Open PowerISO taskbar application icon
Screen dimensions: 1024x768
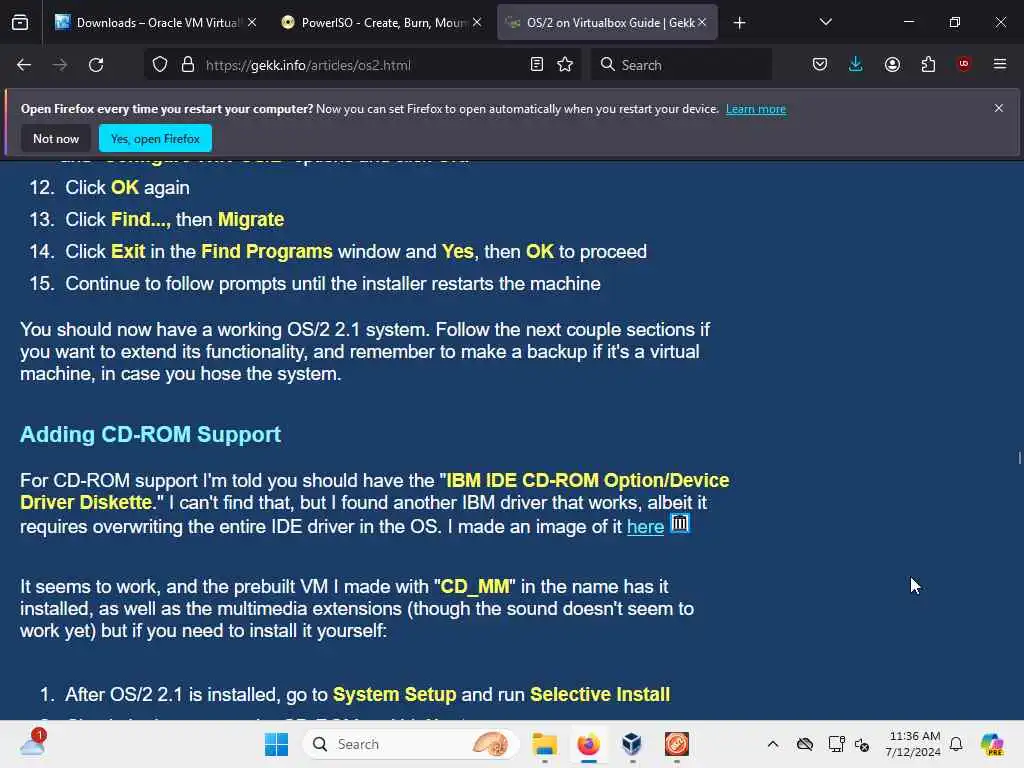click(x=677, y=744)
